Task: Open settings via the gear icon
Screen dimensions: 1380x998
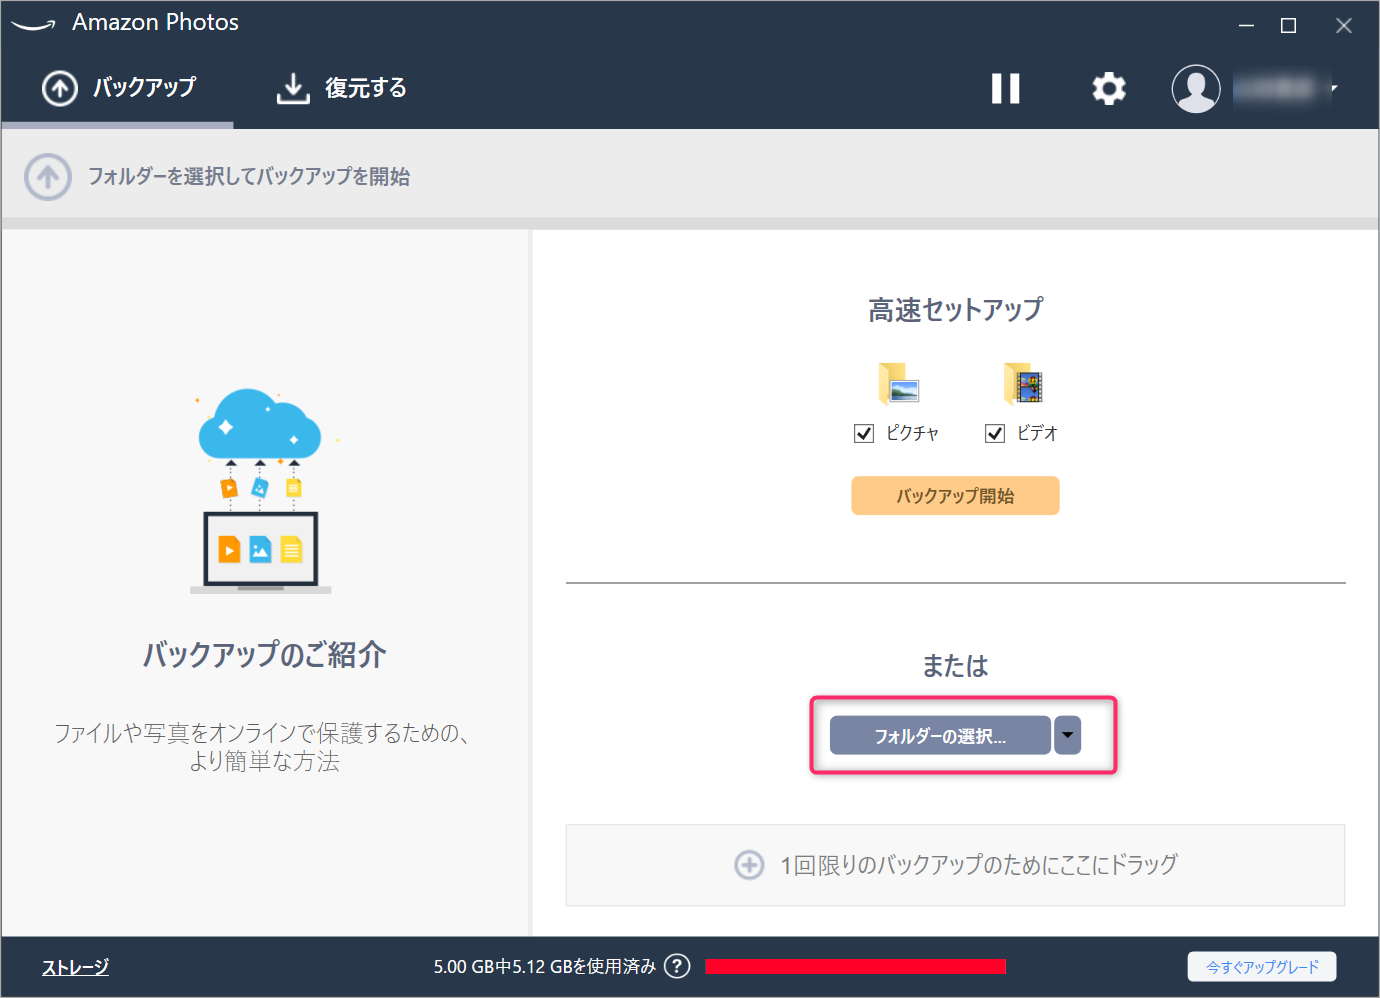Action: (x=1109, y=89)
